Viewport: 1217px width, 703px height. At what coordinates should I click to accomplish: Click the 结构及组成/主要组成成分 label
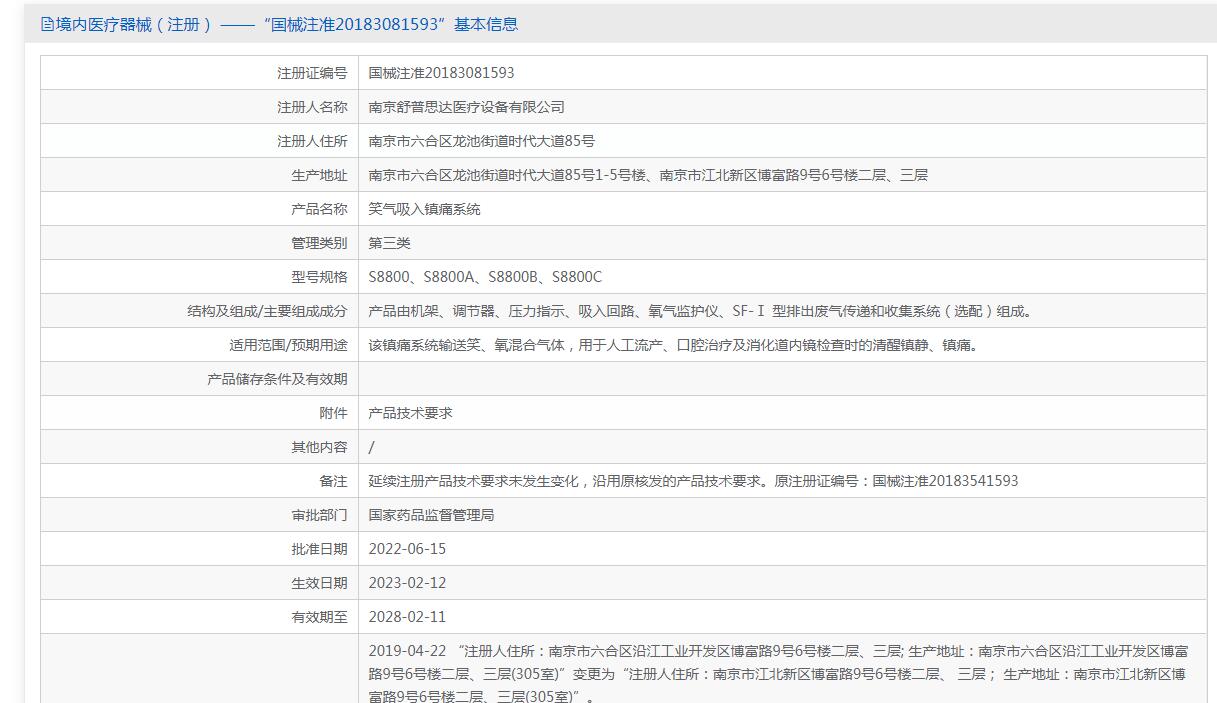click(267, 311)
